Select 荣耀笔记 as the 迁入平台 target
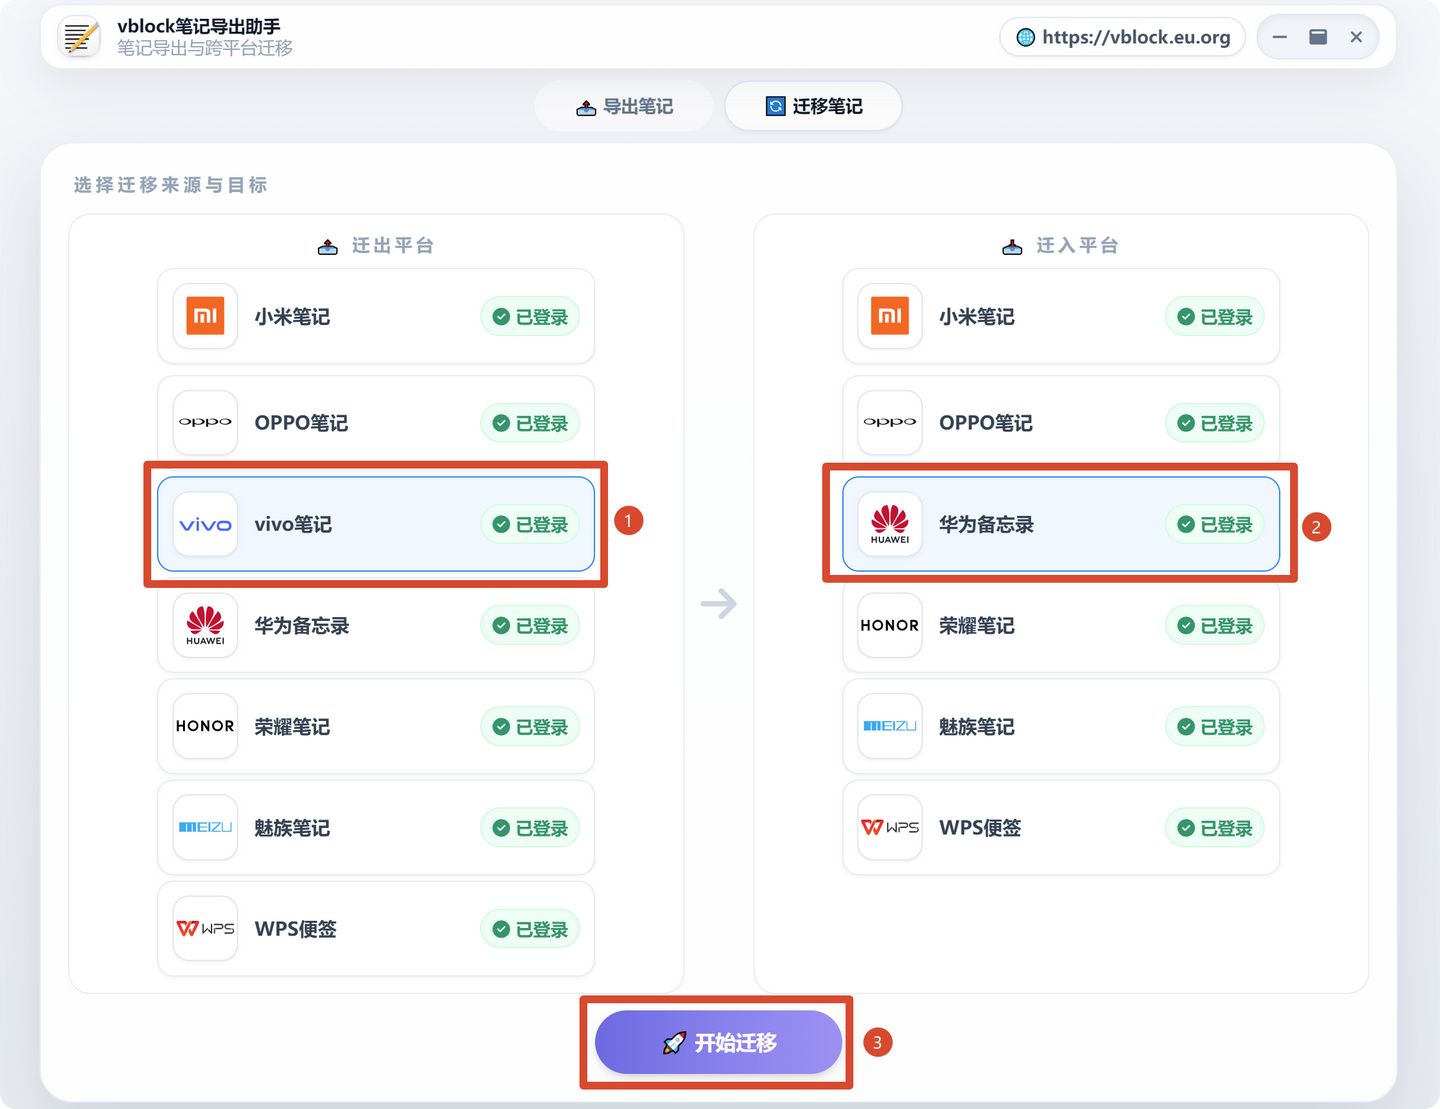Screen dimensions: 1440x1109 [x=1061, y=625]
